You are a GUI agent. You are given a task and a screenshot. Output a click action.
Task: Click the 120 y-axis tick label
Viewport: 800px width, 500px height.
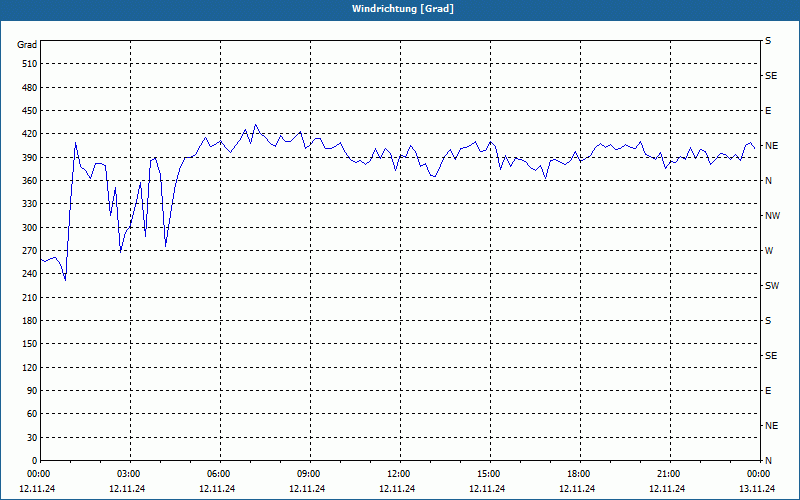pyautogui.click(x=30, y=367)
